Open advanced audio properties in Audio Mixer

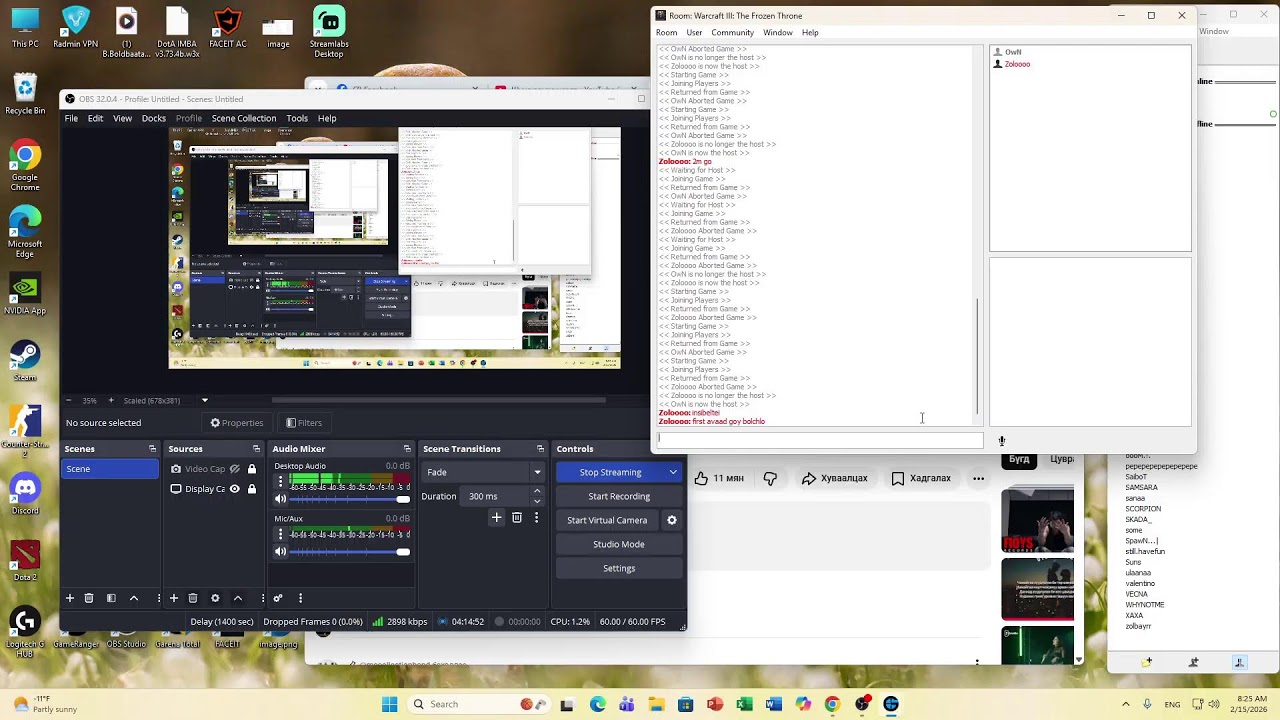click(x=278, y=598)
